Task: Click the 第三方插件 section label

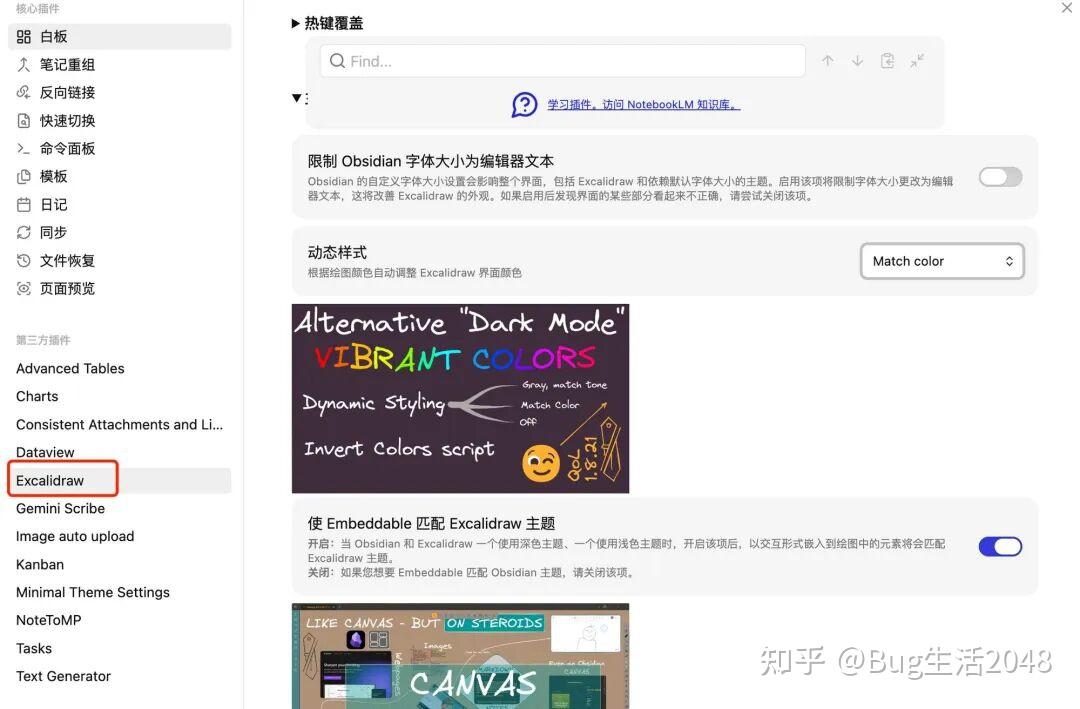Action: coord(43,340)
